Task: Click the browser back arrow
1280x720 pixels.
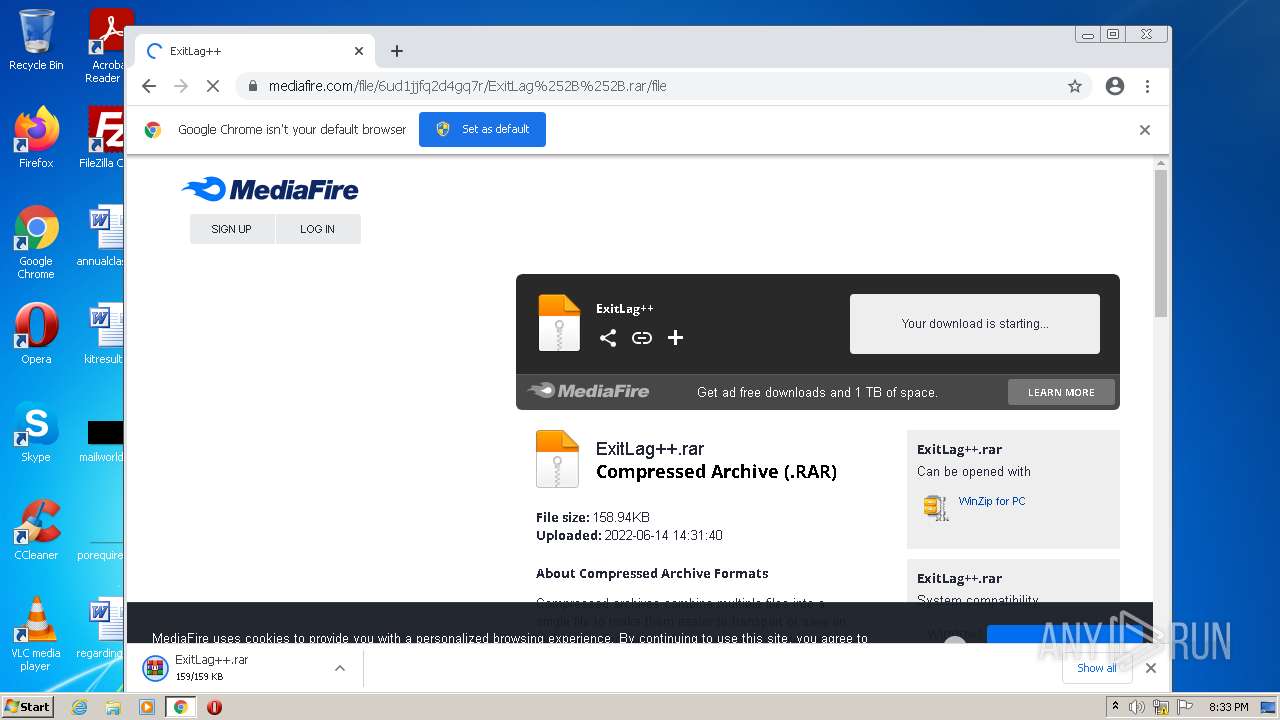Action: [x=149, y=86]
